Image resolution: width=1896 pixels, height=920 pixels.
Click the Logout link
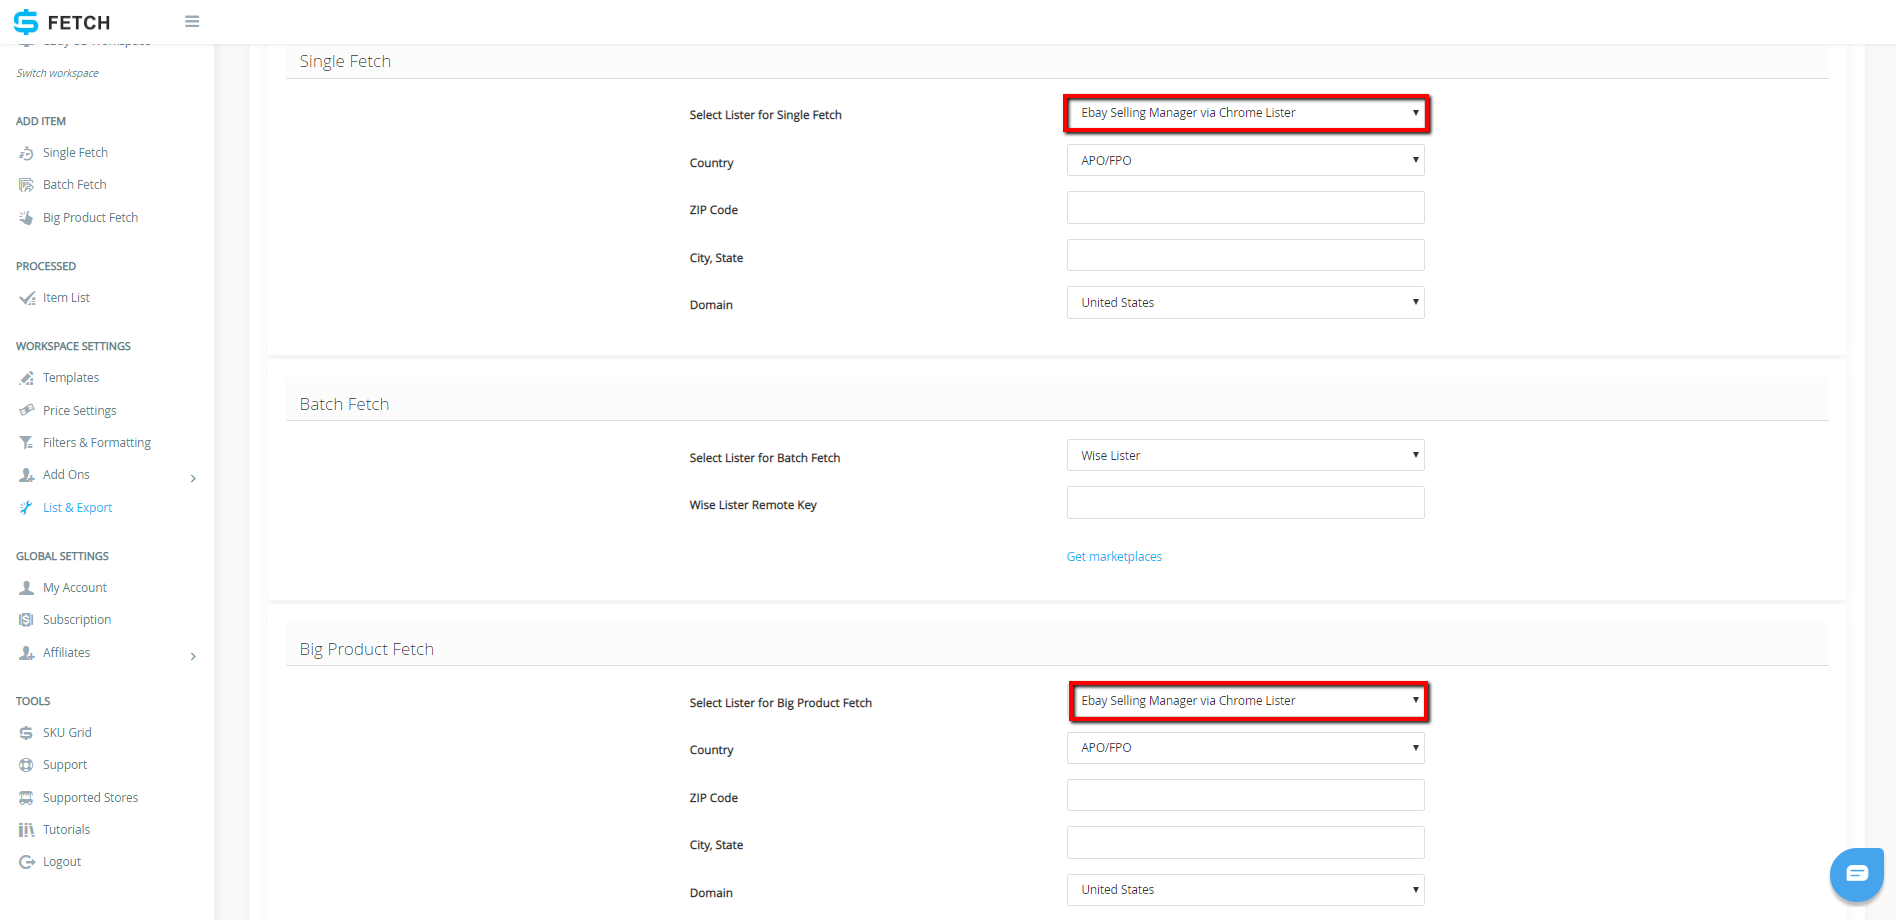(x=62, y=862)
